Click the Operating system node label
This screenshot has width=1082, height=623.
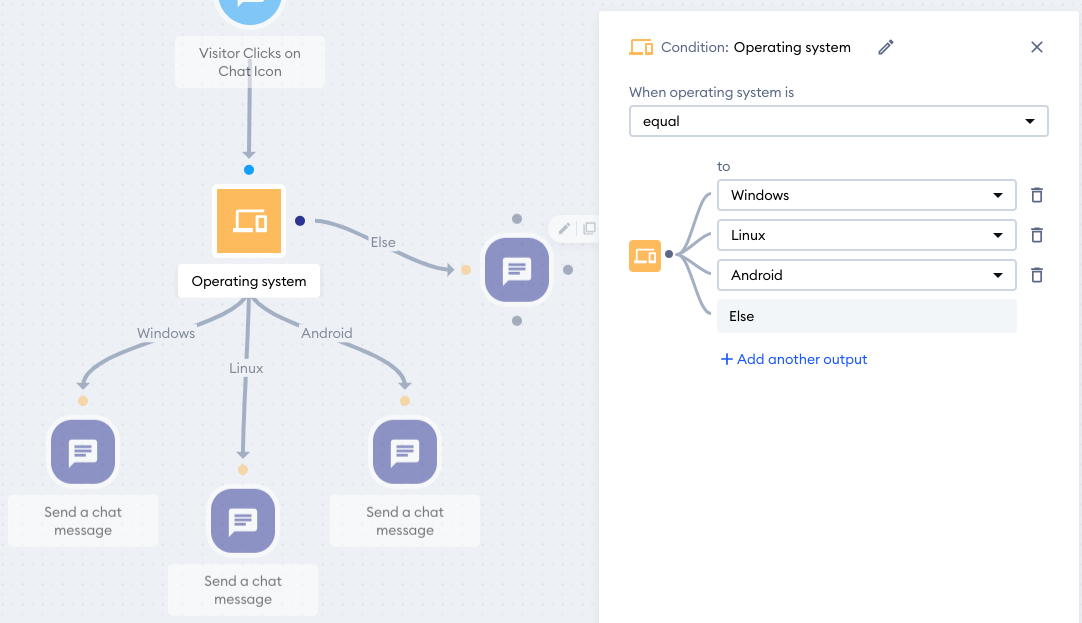coord(249,281)
